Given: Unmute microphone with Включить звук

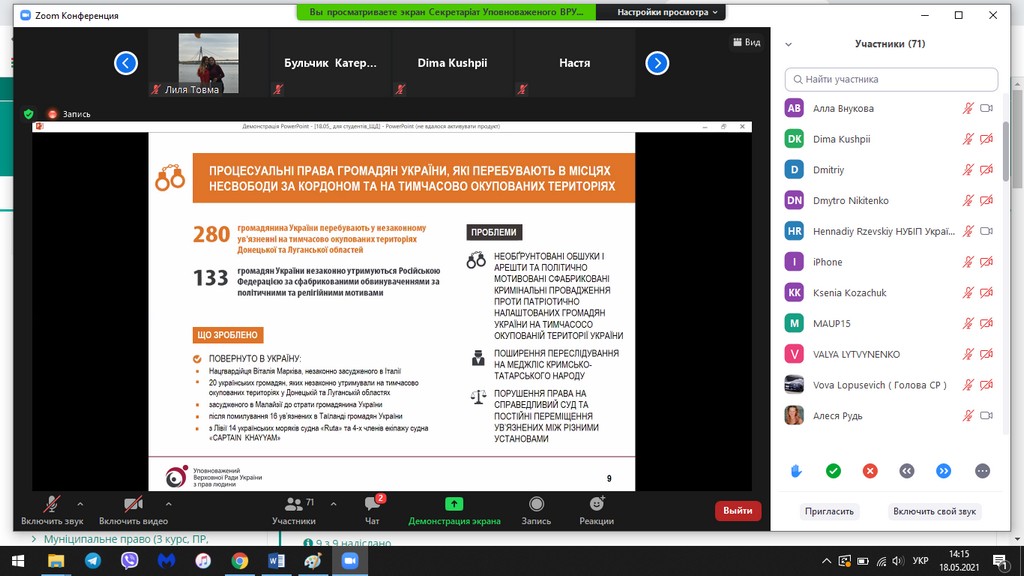Looking at the screenshot, I should (x=50, y=509).
